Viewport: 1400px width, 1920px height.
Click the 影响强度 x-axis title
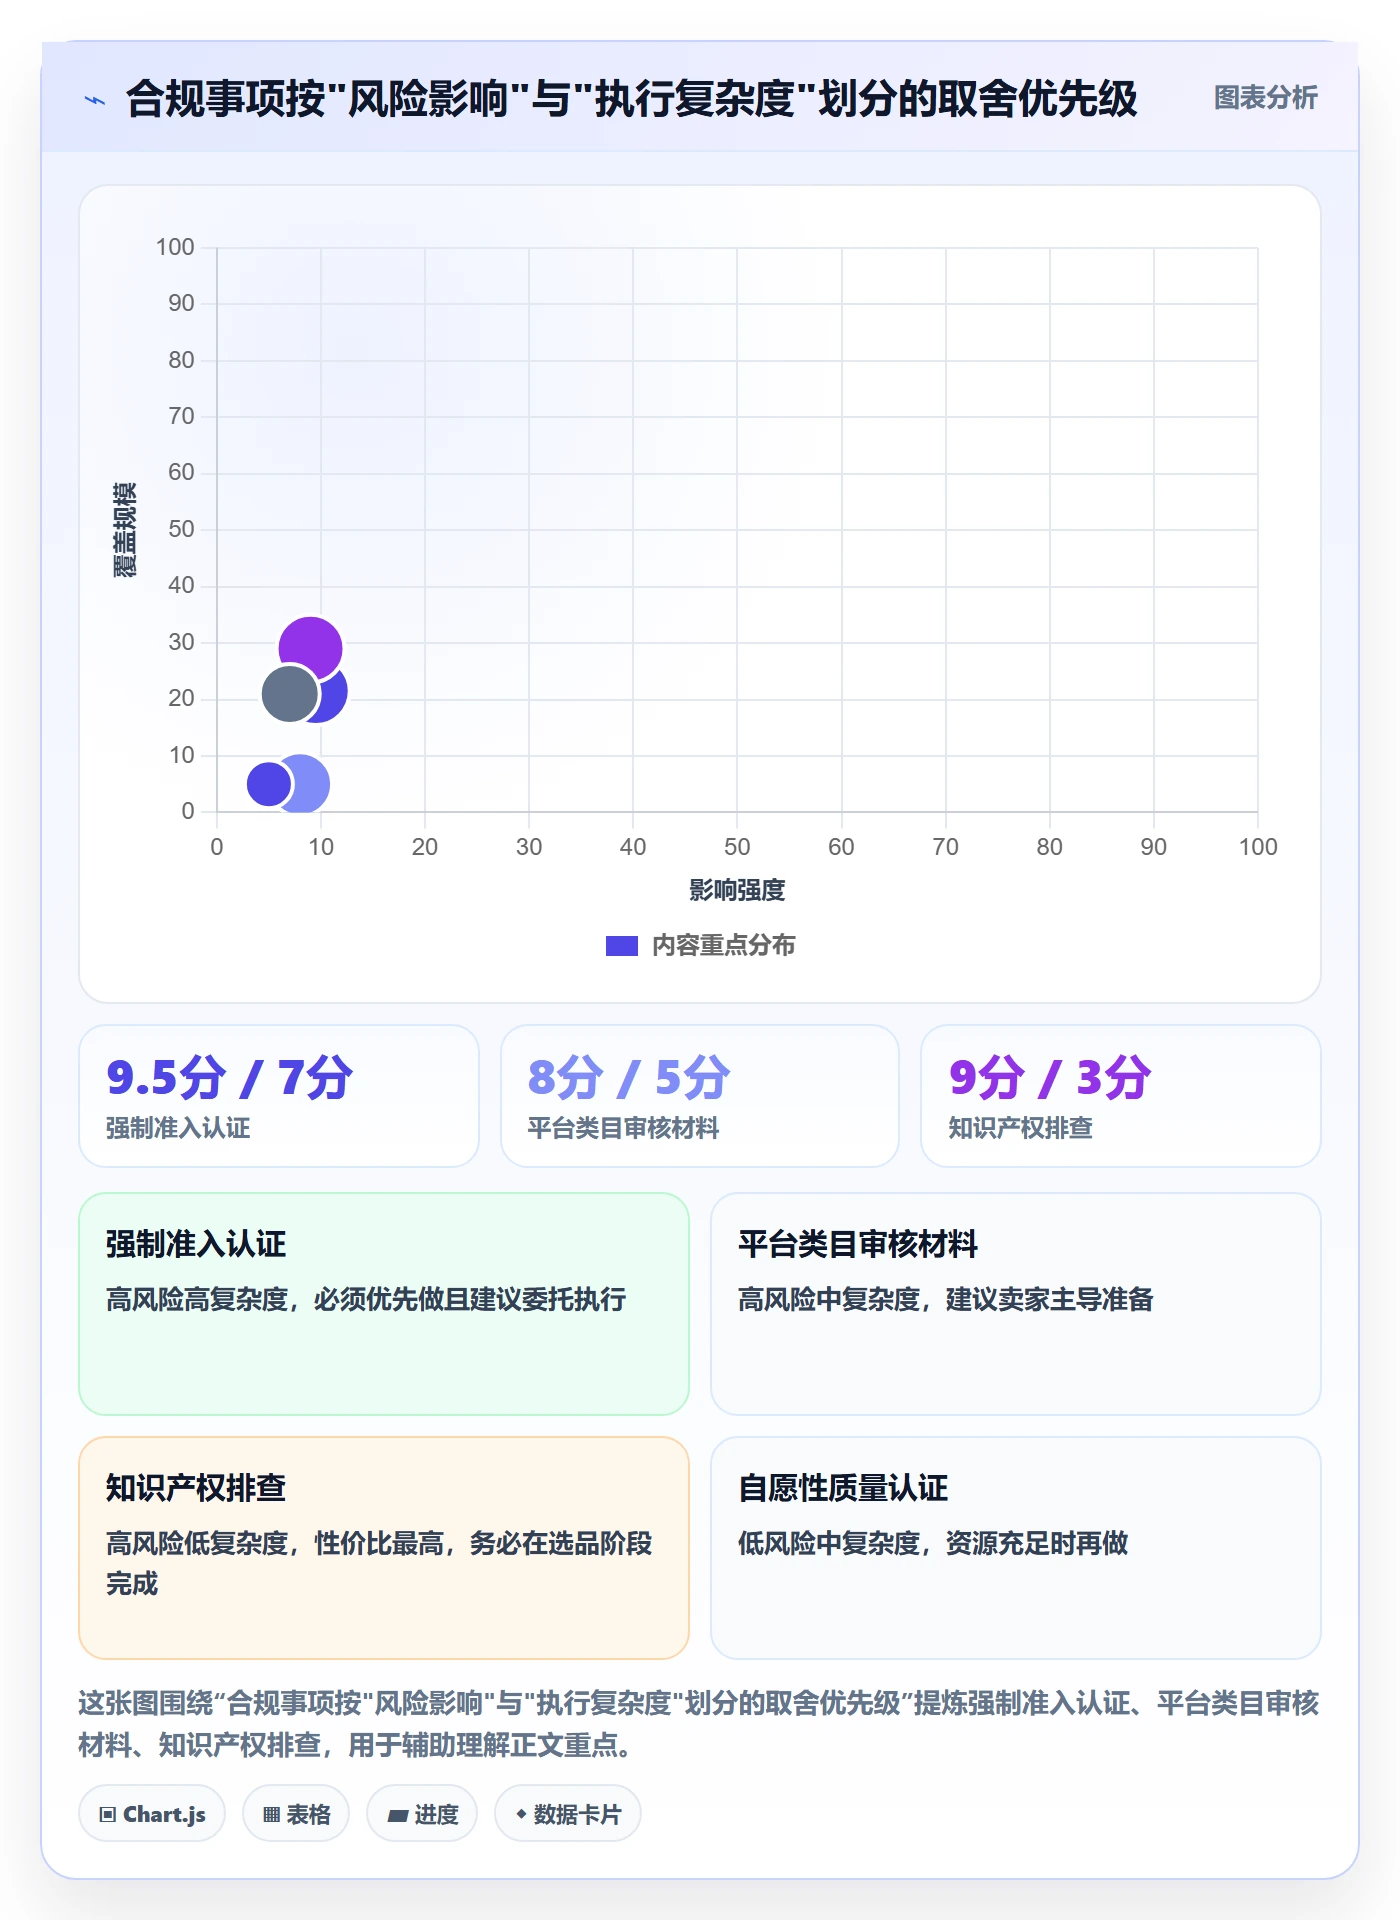coord(737,890)
